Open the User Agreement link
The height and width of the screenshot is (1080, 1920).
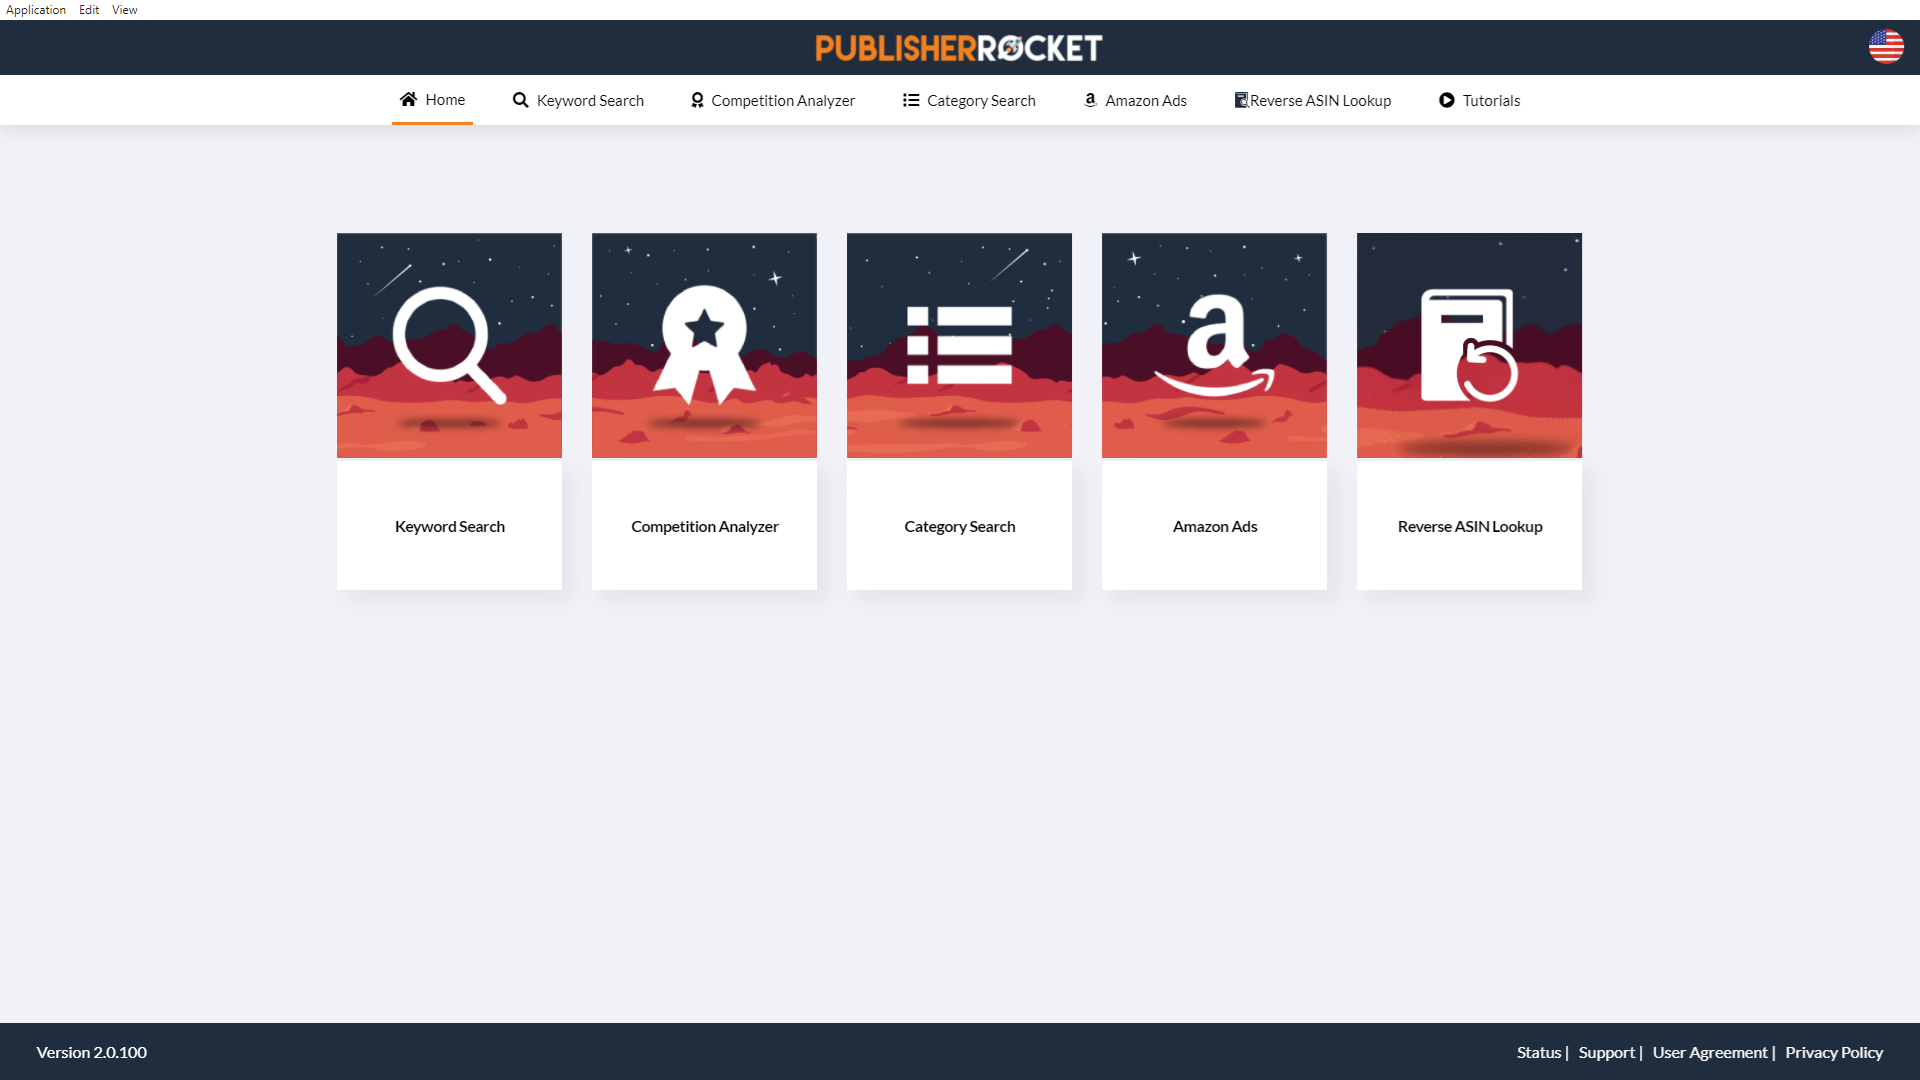tap(1710, 1052)
